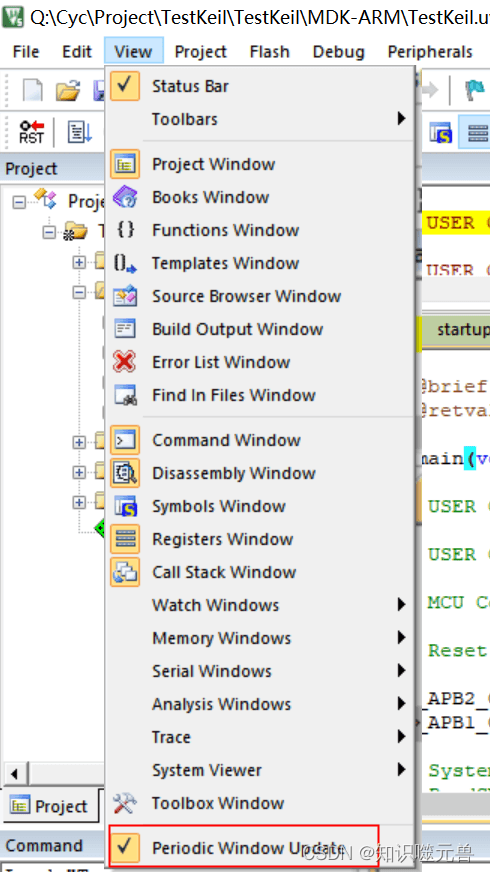
Task: Select the startup file editor tab
Action: click(x=456, y=329)
